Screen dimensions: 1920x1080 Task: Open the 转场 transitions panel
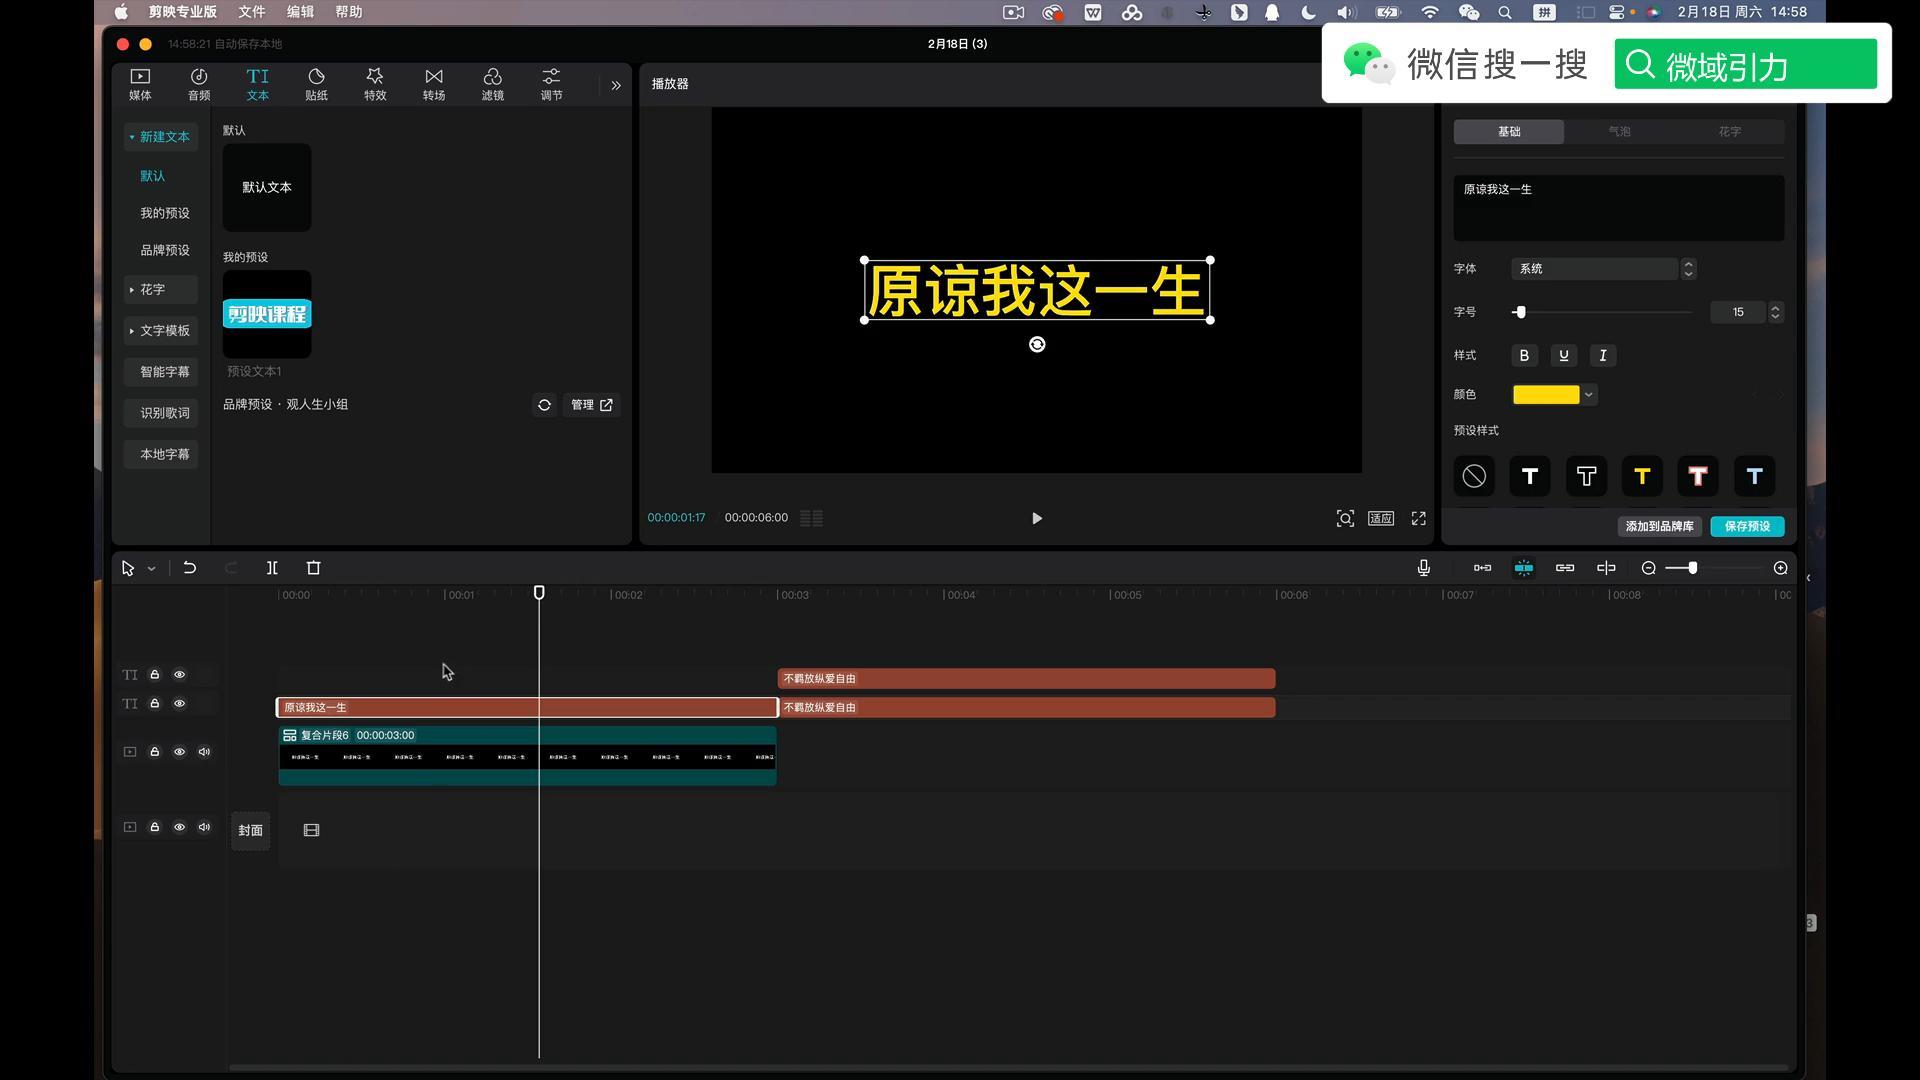click(434, 84)
